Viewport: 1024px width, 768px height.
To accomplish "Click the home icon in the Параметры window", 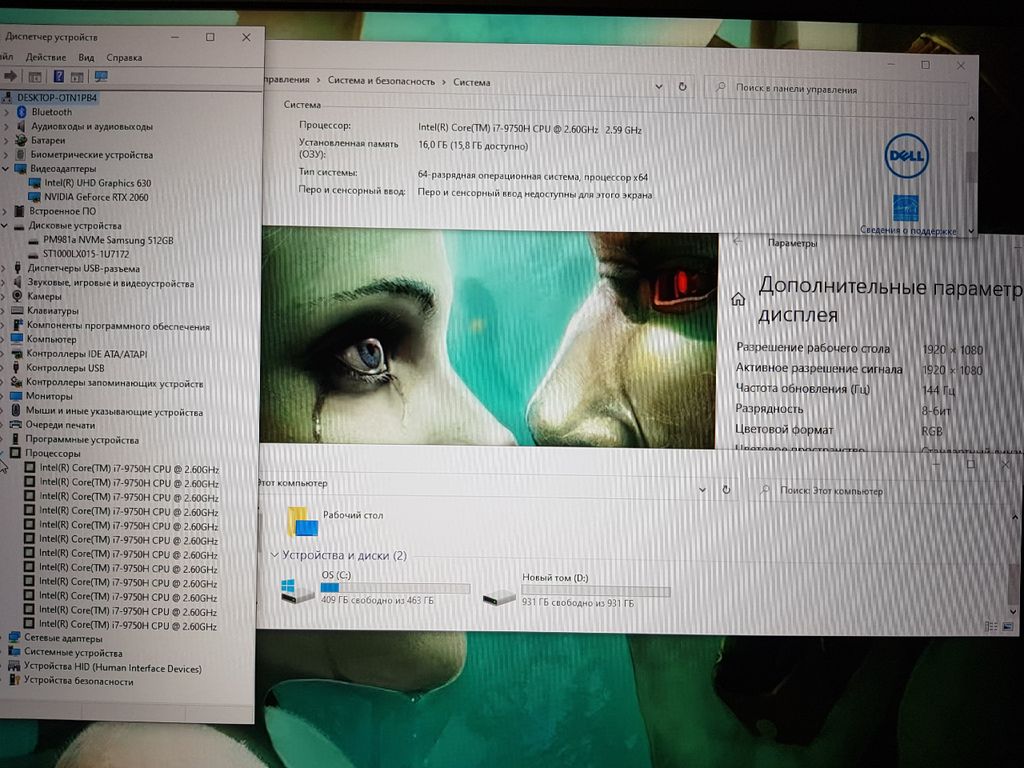I will 738,299.
